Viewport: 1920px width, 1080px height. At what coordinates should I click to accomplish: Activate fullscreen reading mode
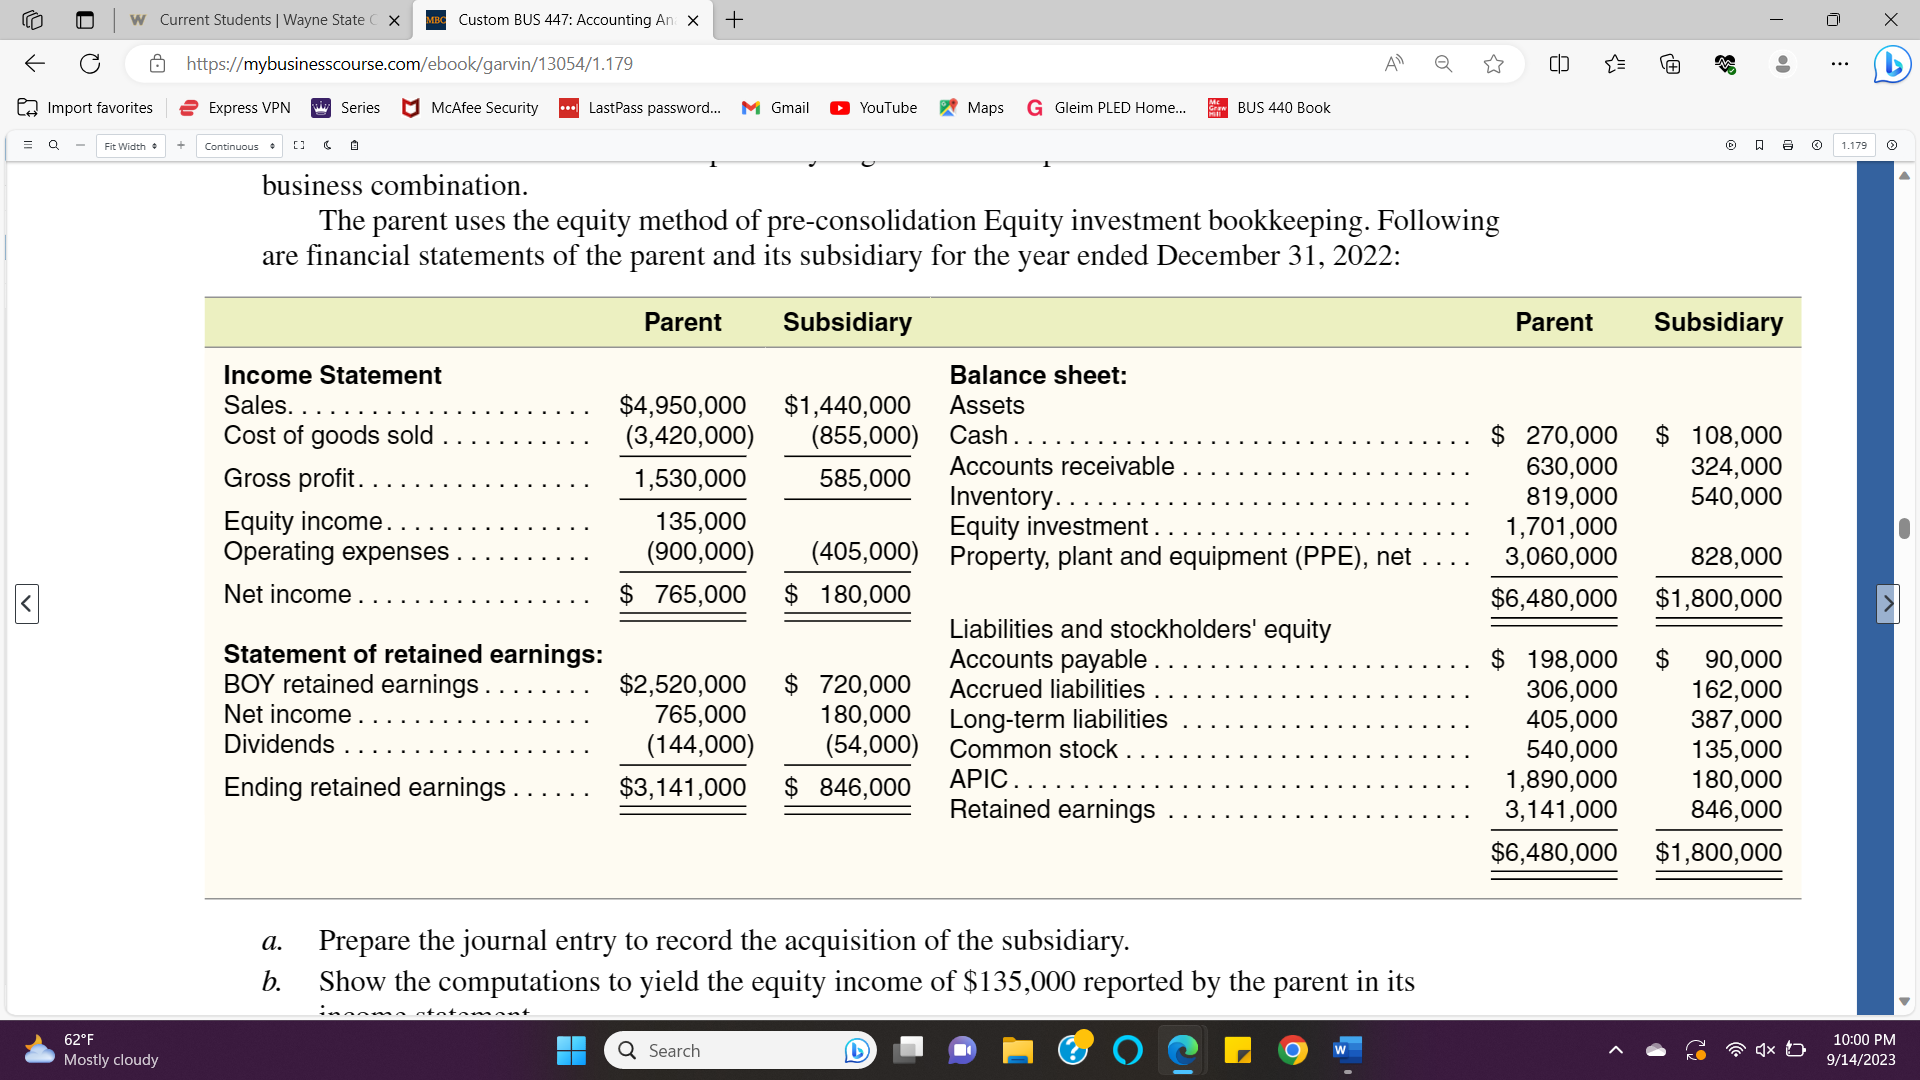coord(299,145)
